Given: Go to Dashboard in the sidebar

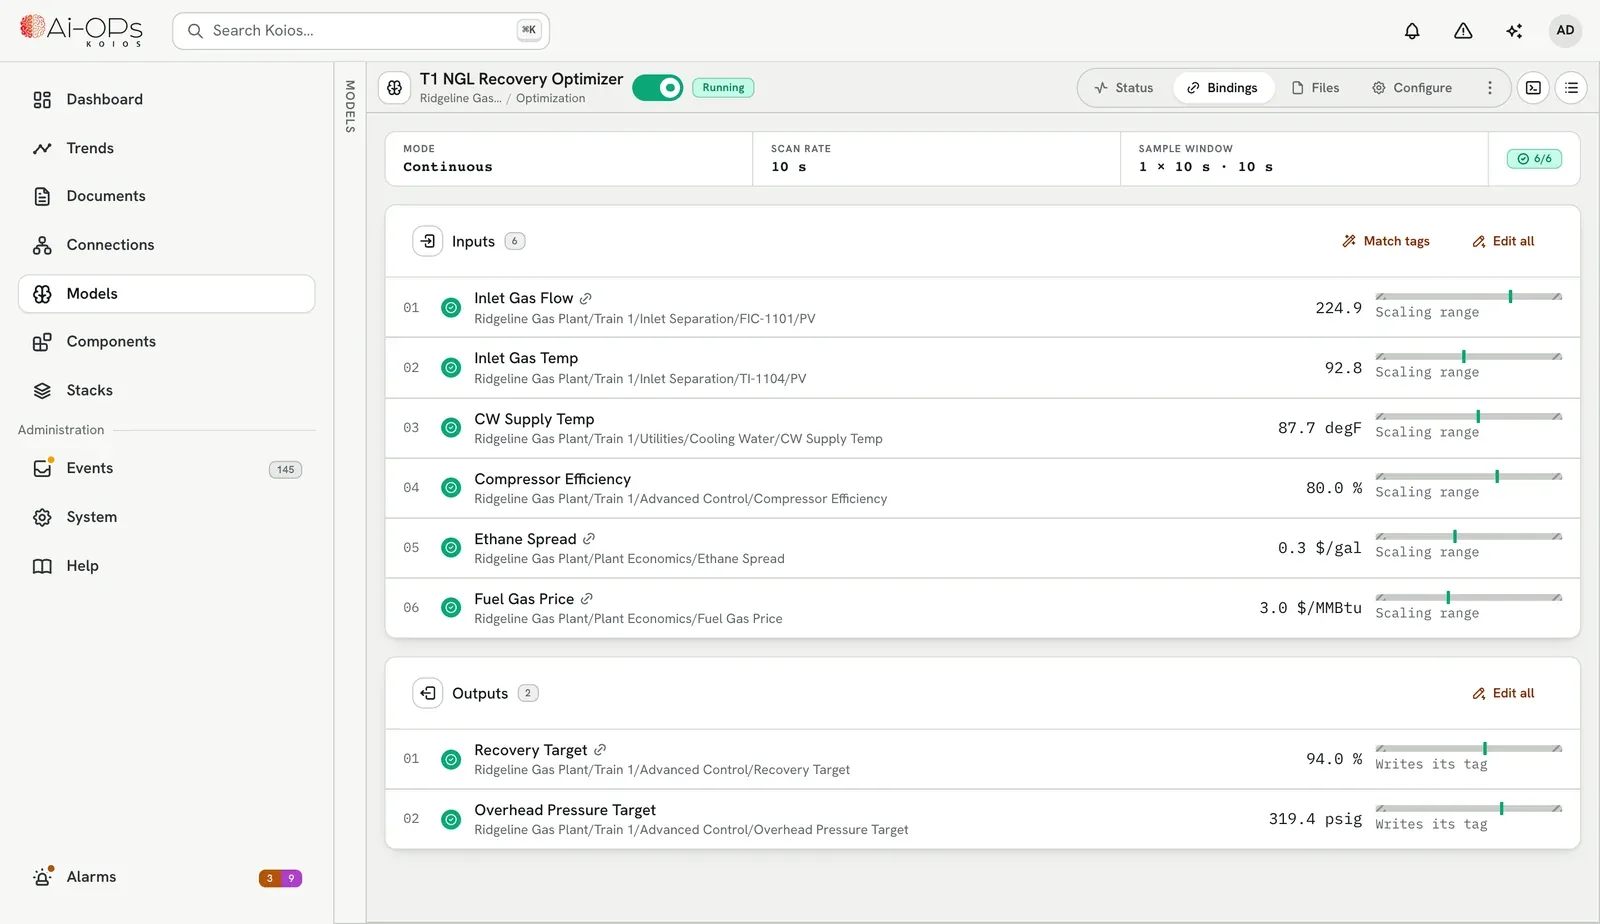Looking at the screenshot, I should coord(166,100).
